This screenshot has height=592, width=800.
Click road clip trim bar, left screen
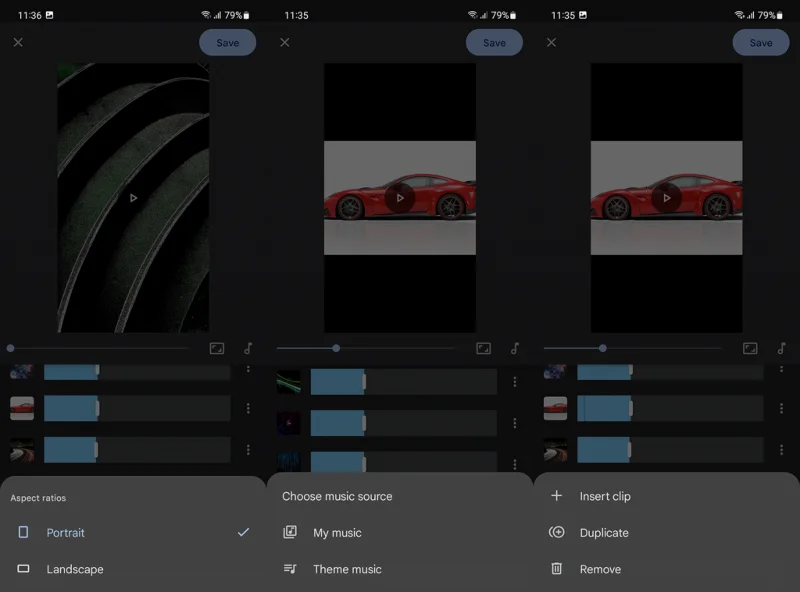click(137, 450)
